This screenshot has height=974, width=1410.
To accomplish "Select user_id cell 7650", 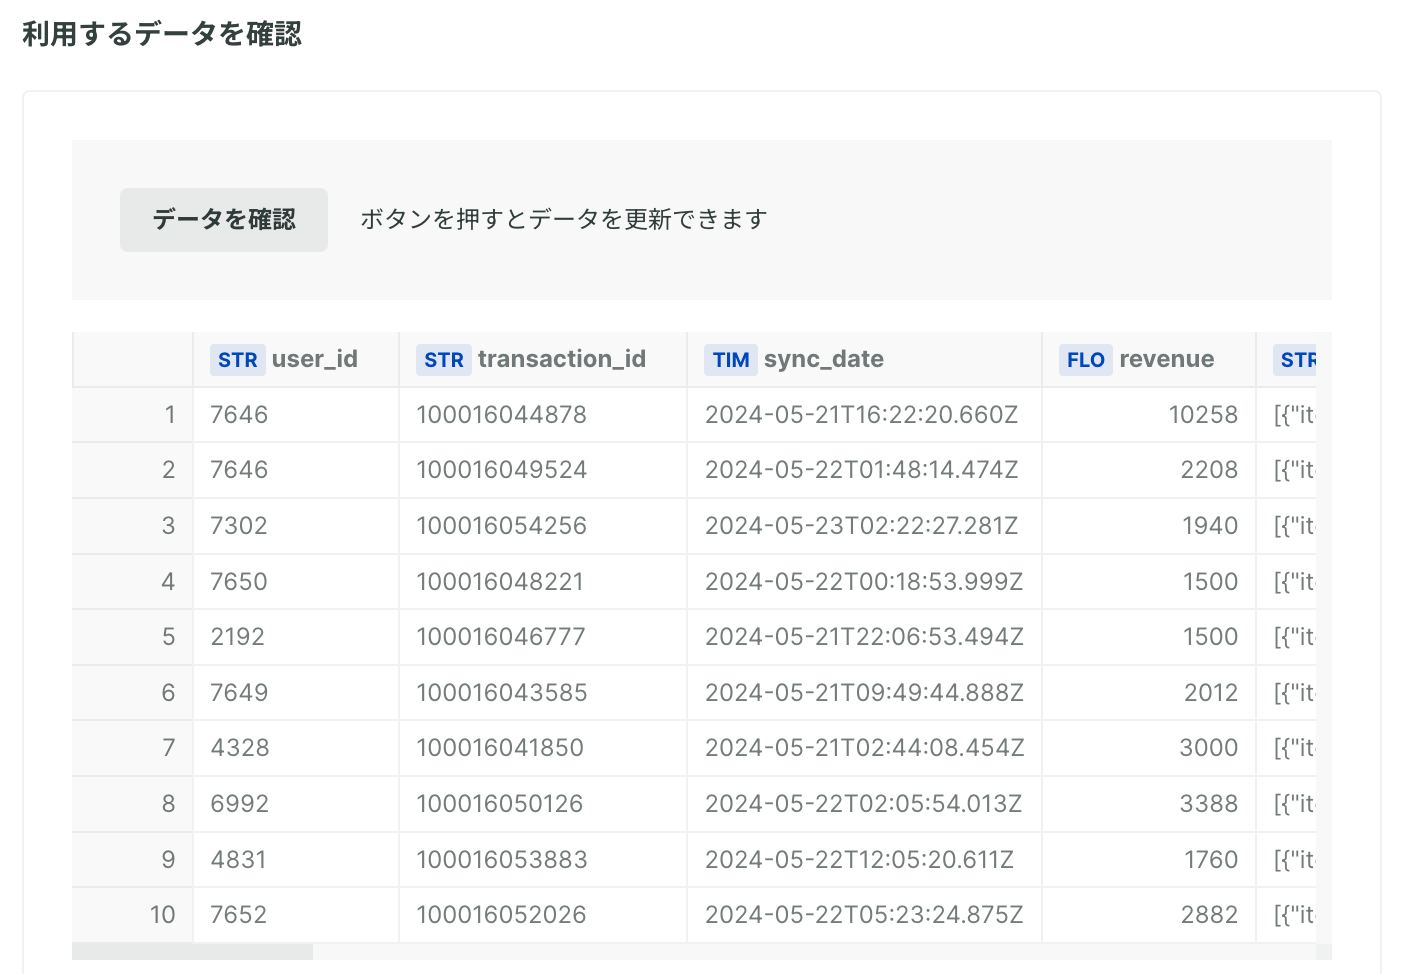I will pyautogui.click(x=296, y=582).
